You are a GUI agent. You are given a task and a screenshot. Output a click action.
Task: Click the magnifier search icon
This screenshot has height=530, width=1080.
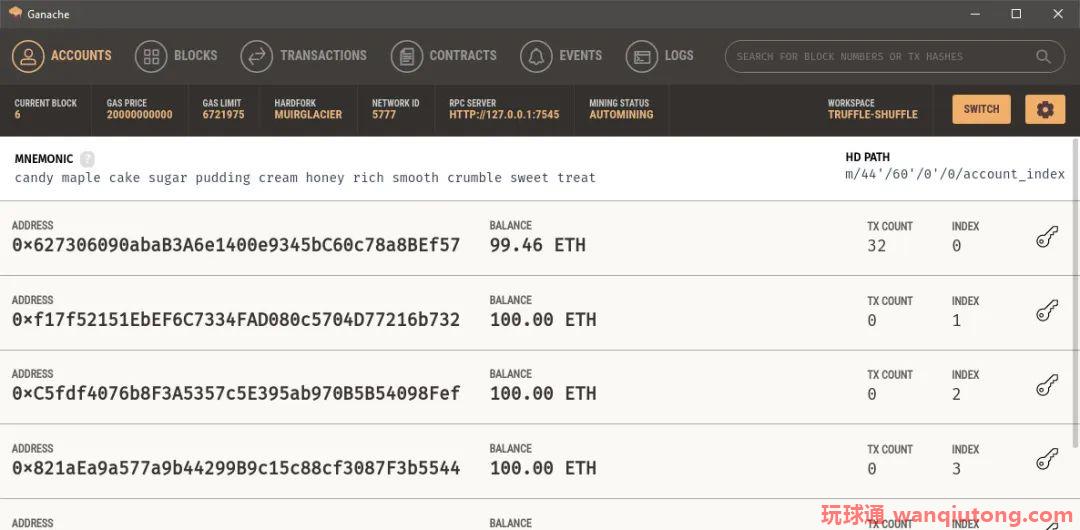click(x=1043, y=57)
